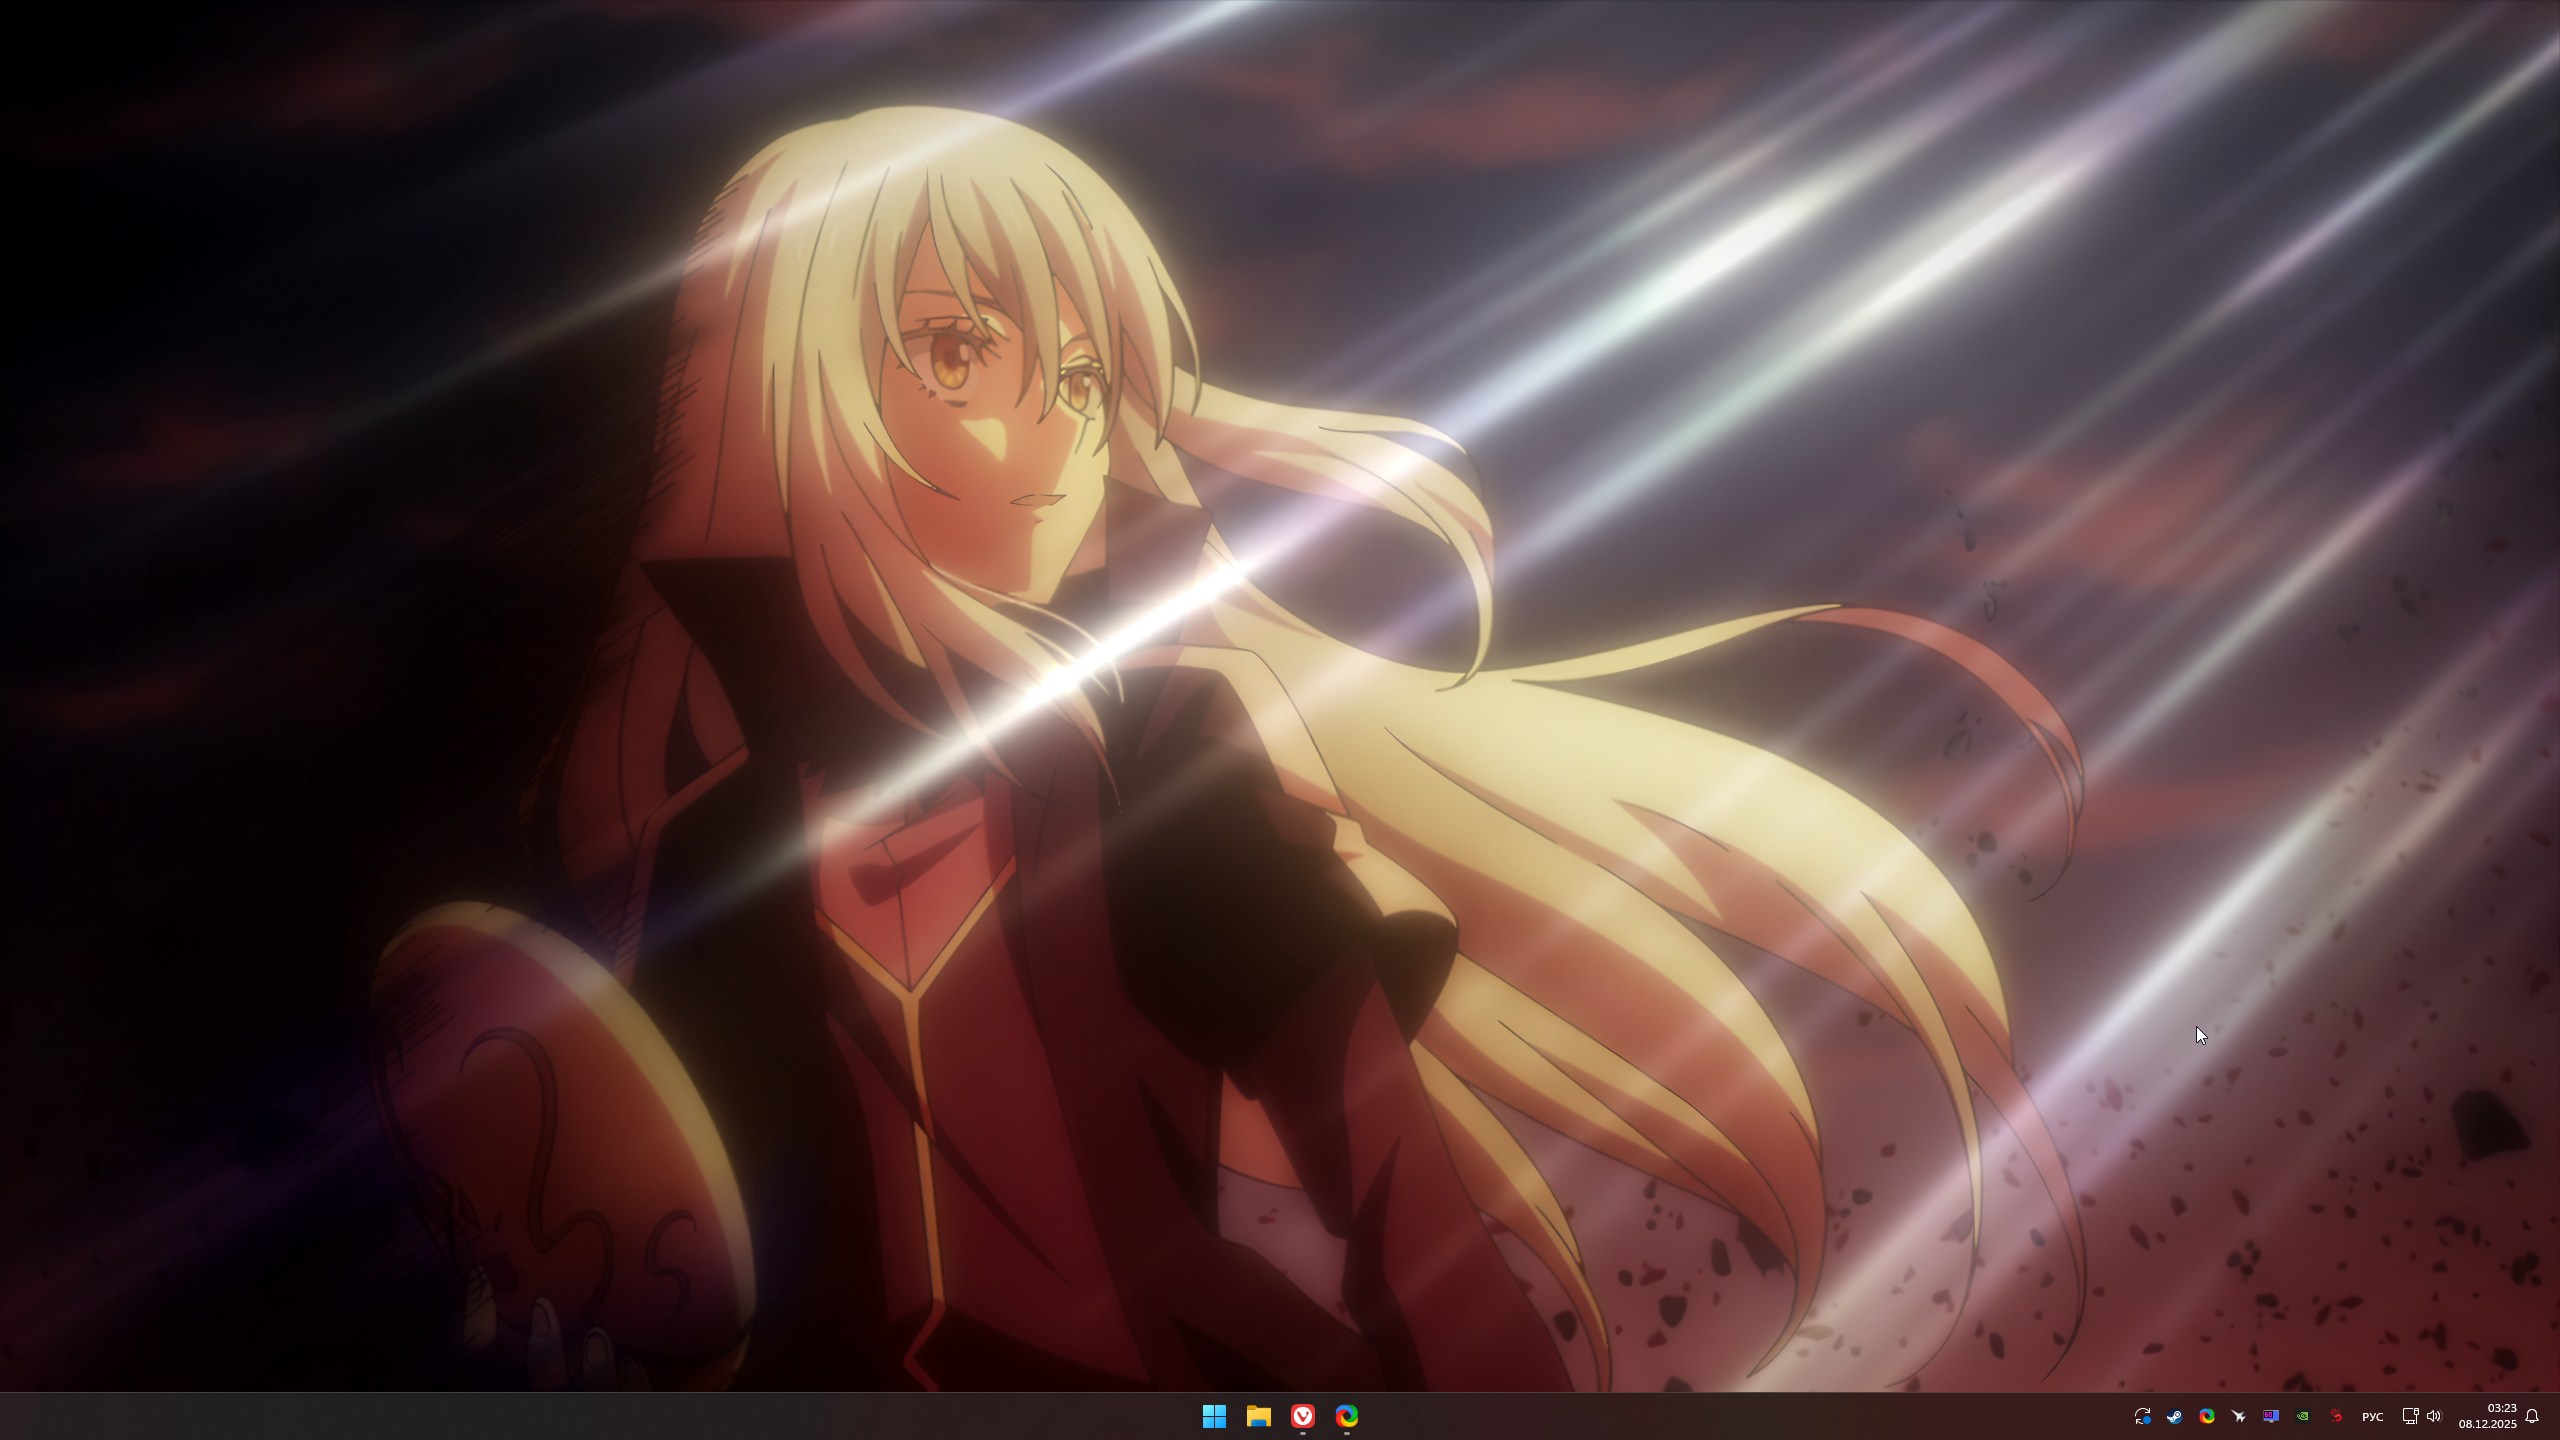Open the date 08.12.2025 calendar flyout

(x=2488, y=1424)
